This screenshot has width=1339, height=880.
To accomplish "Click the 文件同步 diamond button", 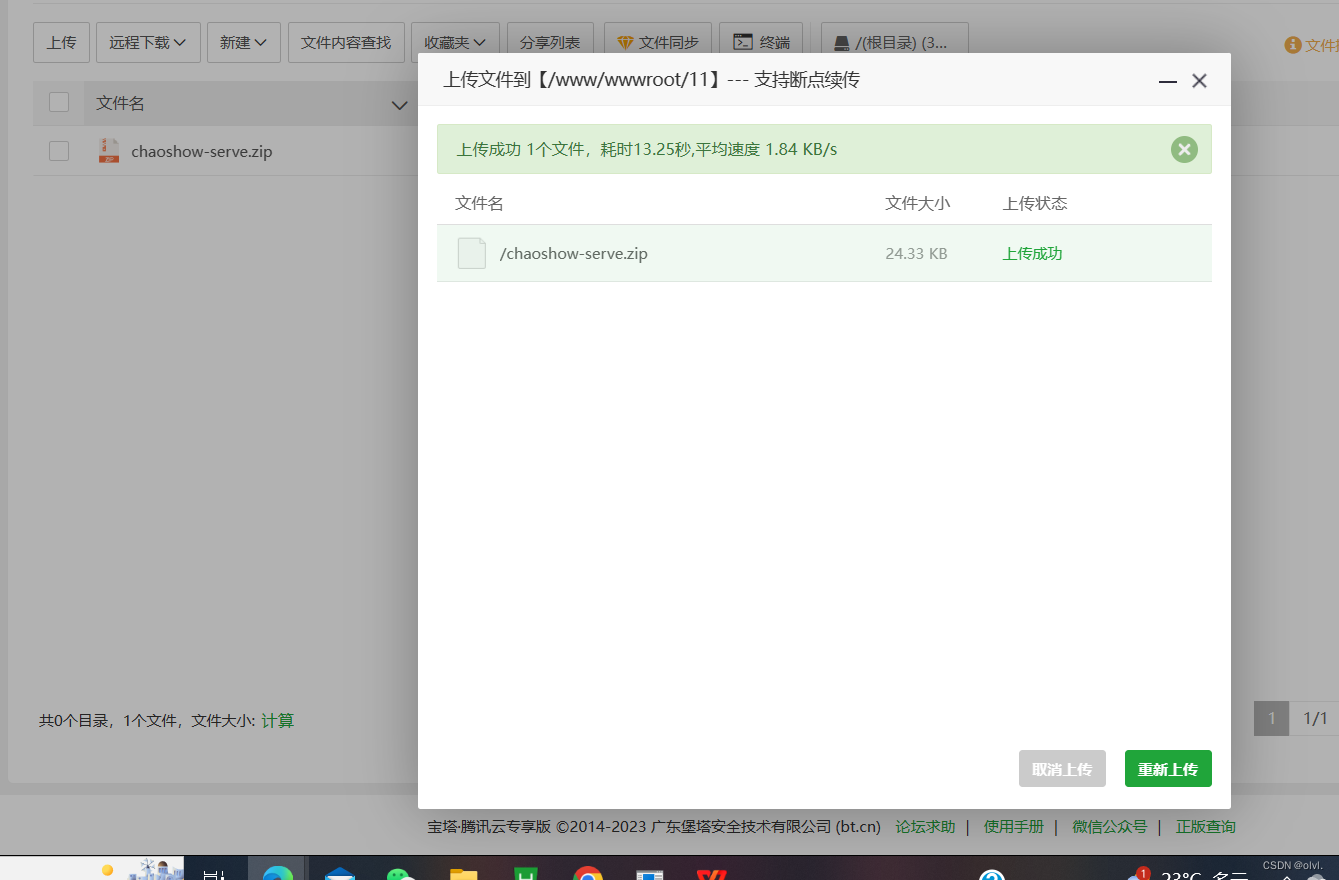I will coord(658,43).
